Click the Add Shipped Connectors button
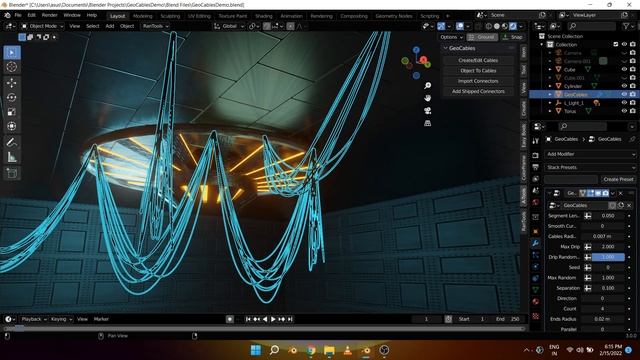 click(478, 91)
